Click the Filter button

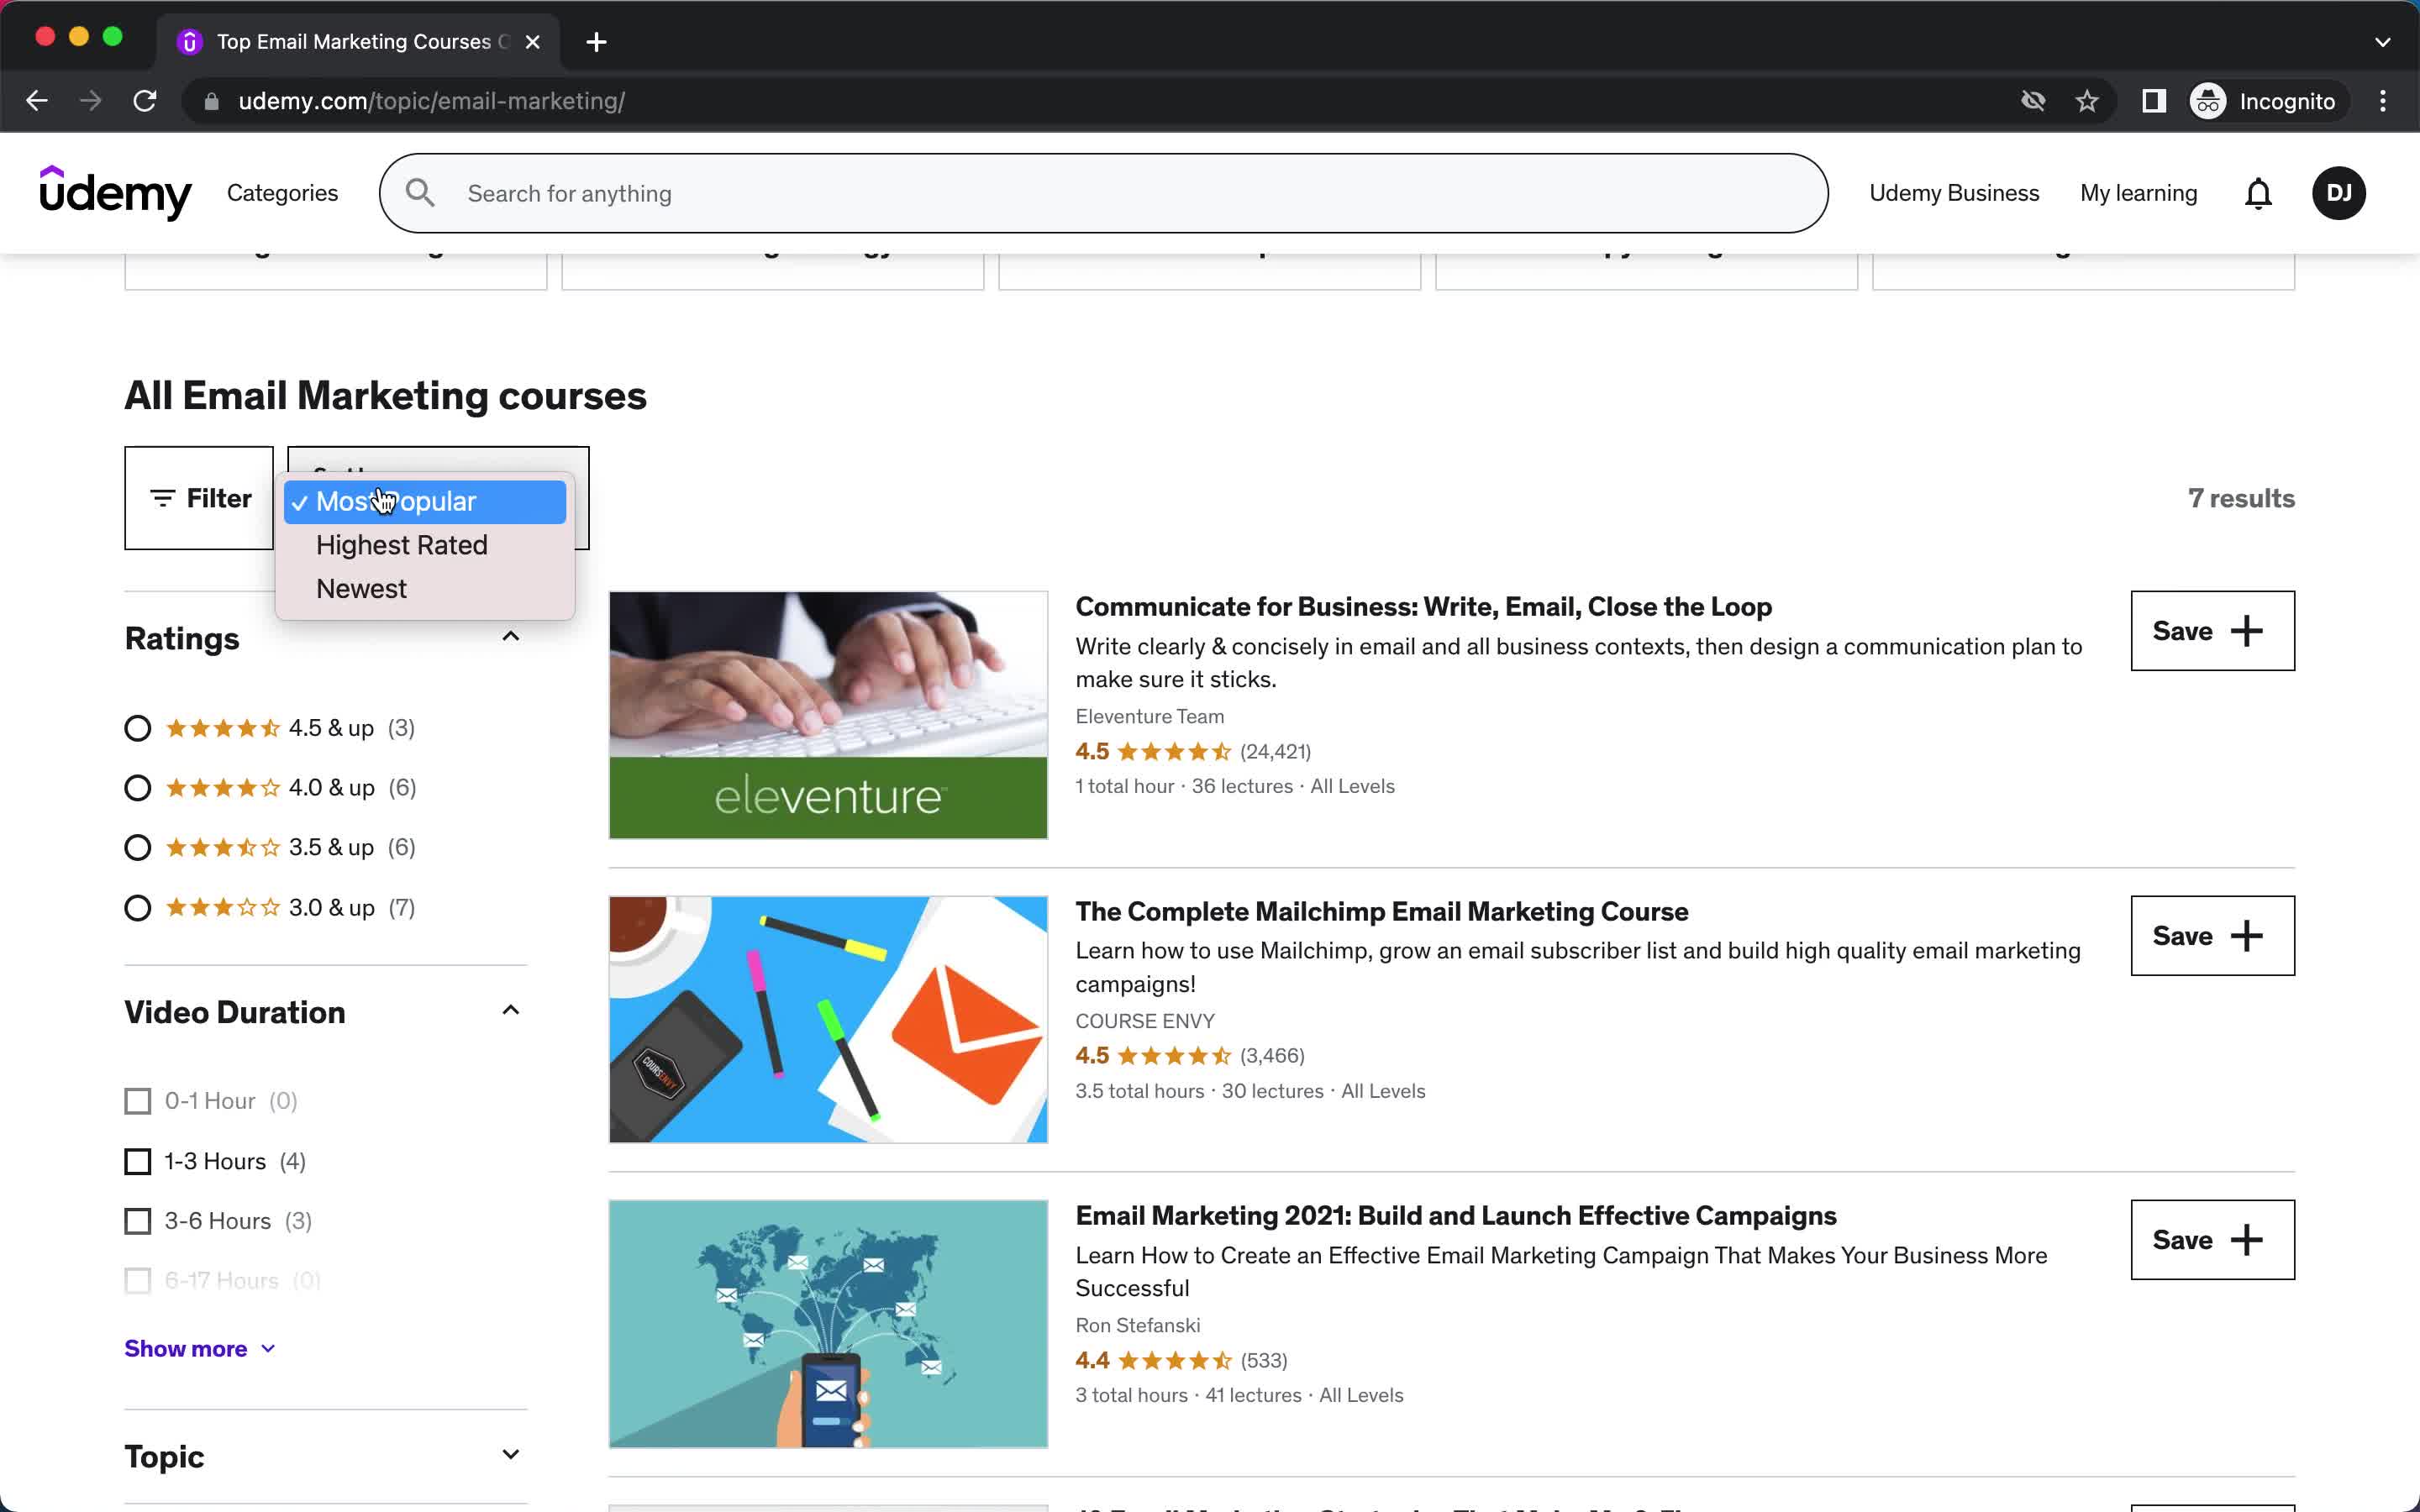pos(199,498)
